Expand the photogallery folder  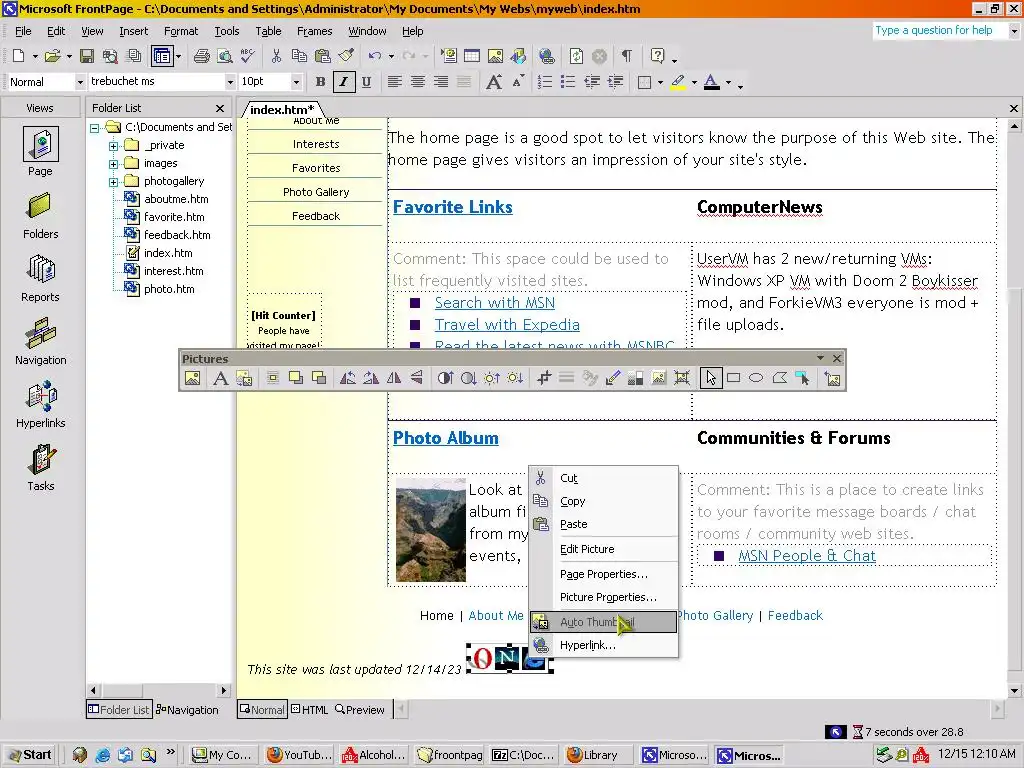114,182
